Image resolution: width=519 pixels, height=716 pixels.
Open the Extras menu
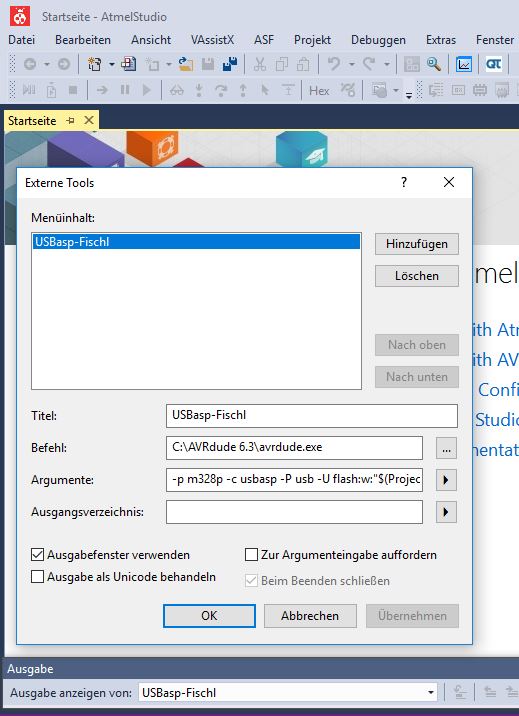tap(440, 40)
